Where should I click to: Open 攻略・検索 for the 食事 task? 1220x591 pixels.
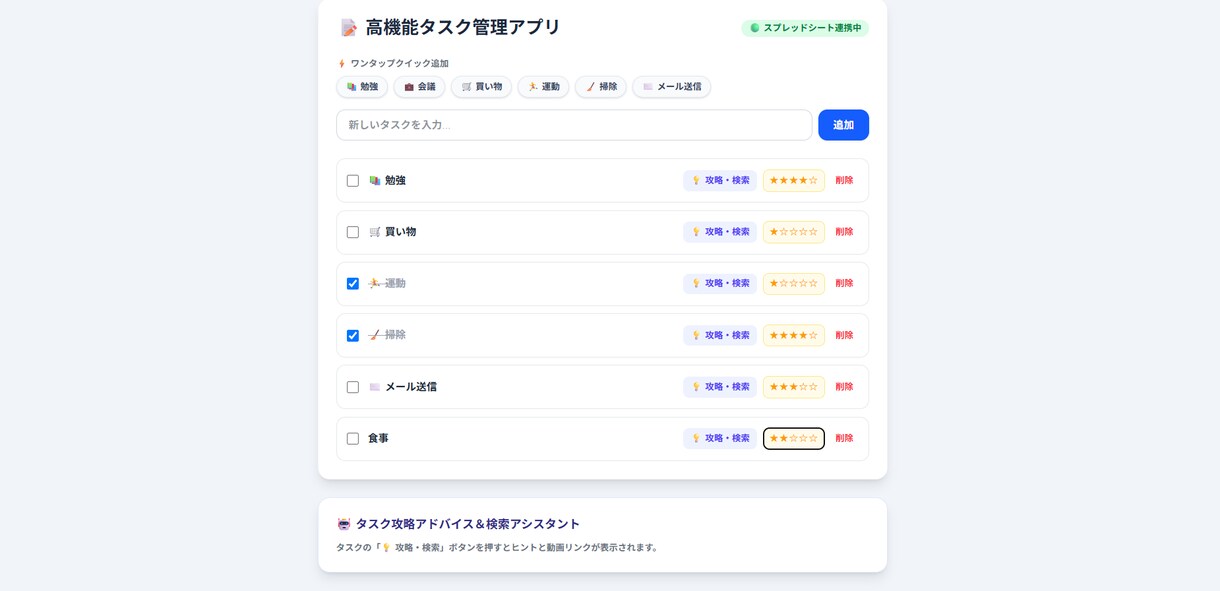click(x=720, y=439)
